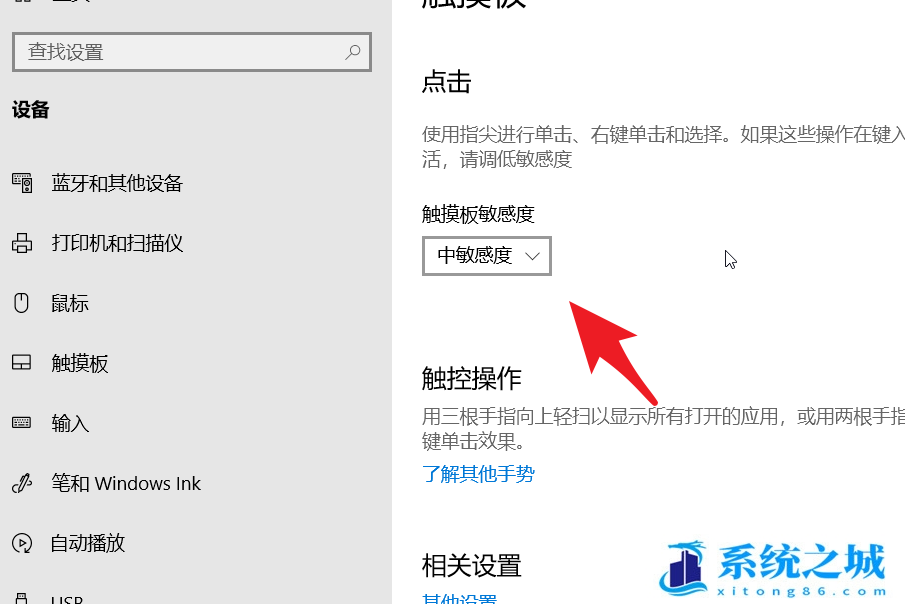Viewport: 905px width, 604px height.
Task: Open the 中敏感度 sensitivity dropdown
Action: (x=487, y=256)
